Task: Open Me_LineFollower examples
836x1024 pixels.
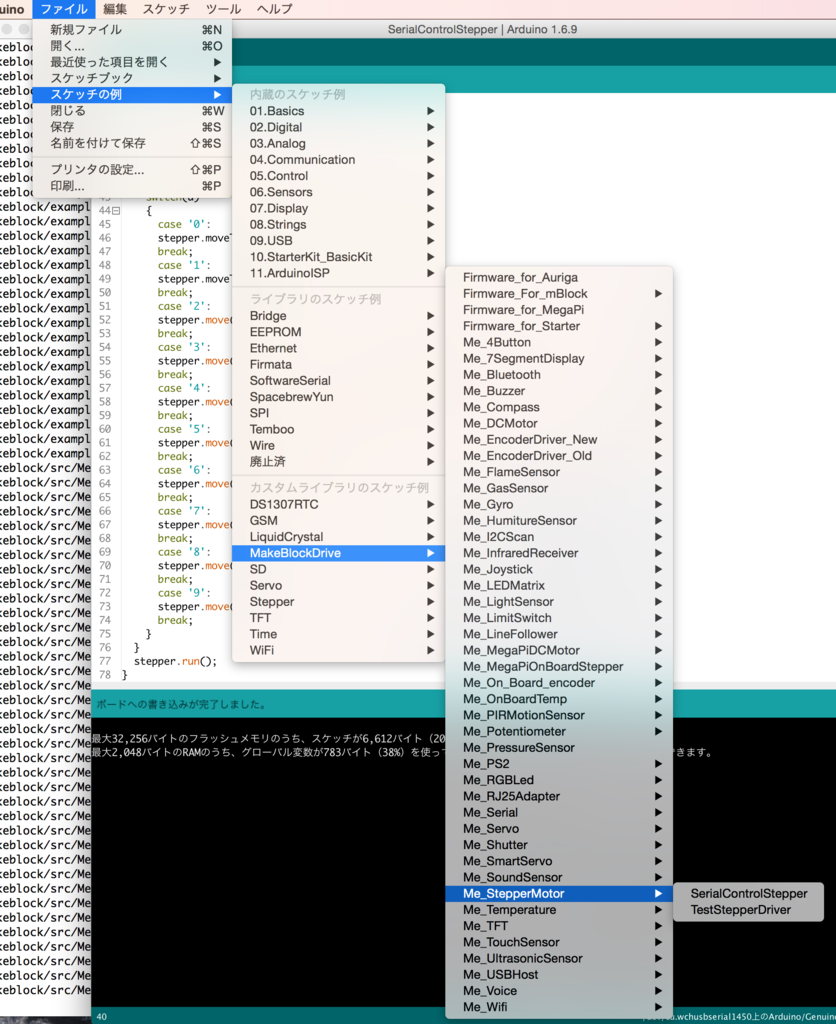Action: point(559,634)
